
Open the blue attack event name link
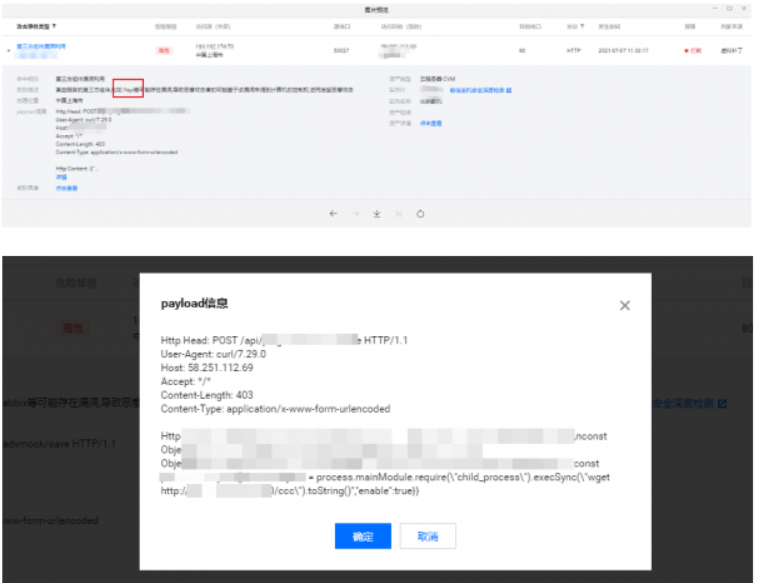(41, 46)
